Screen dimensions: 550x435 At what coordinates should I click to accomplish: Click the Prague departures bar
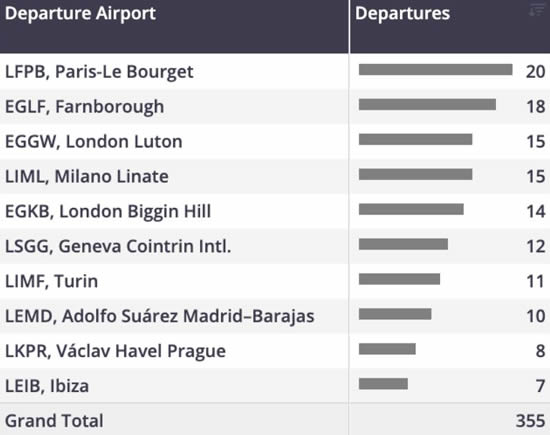pyautogui.click(x=387, y=349)
